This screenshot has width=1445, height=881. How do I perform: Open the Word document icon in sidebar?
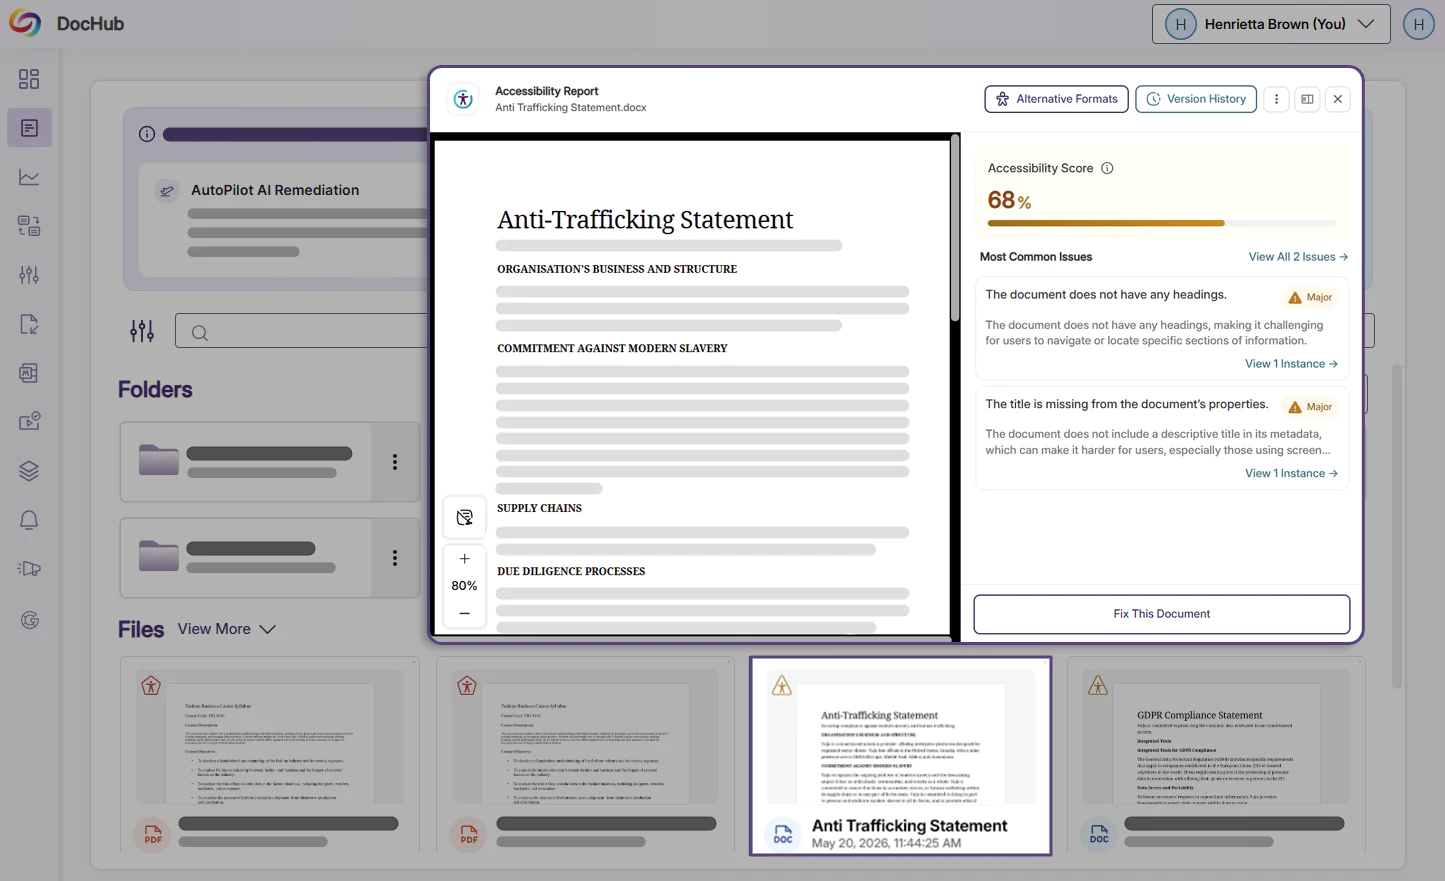29,373
